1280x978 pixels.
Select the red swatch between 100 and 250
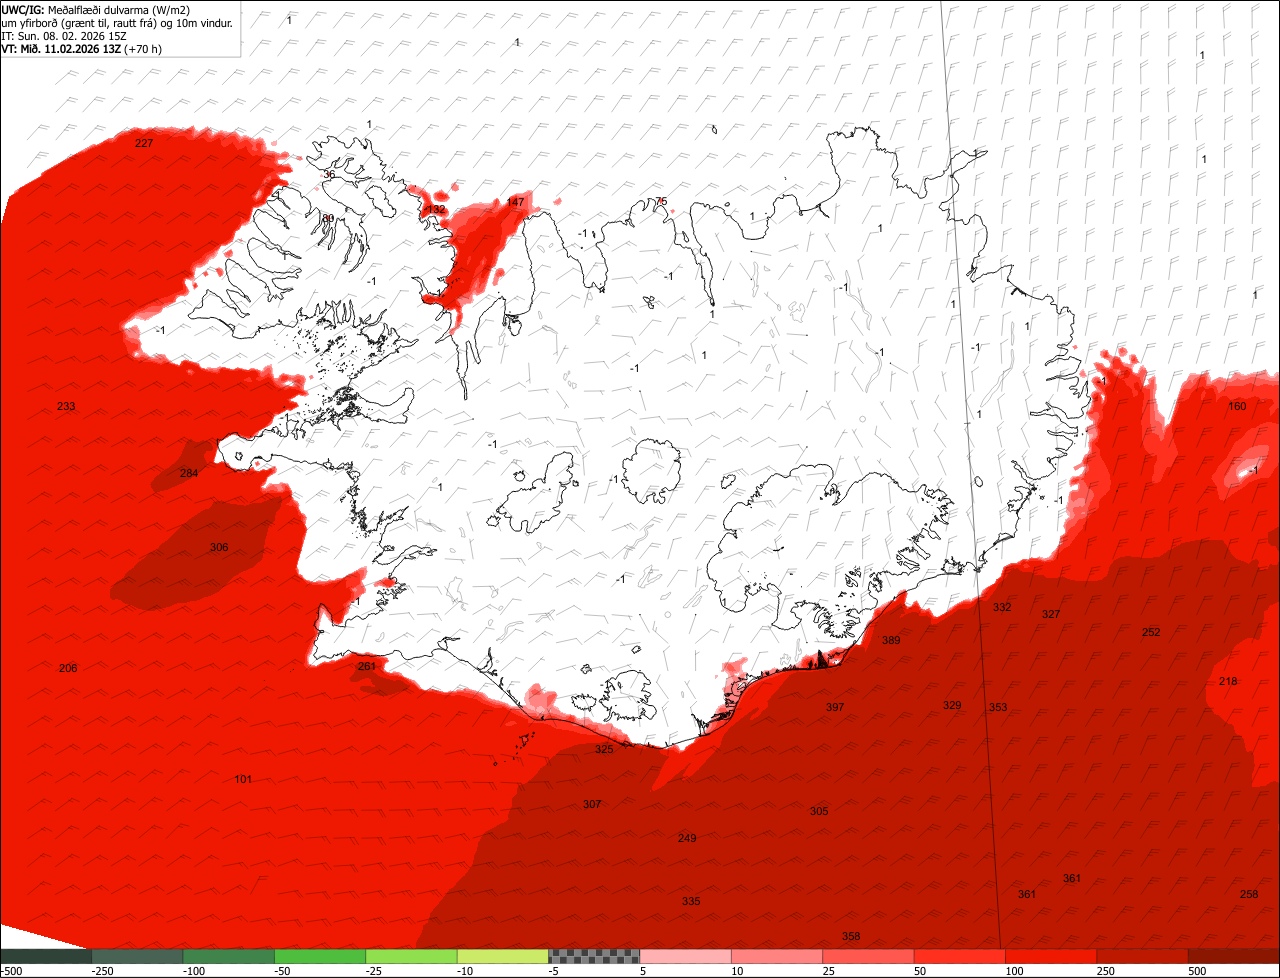1051,956
